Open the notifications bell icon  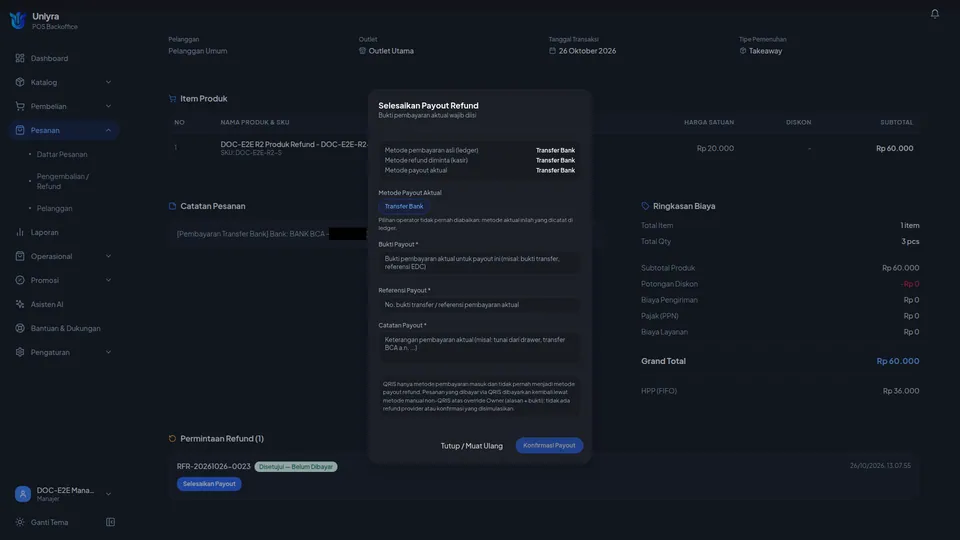(934, 13)
